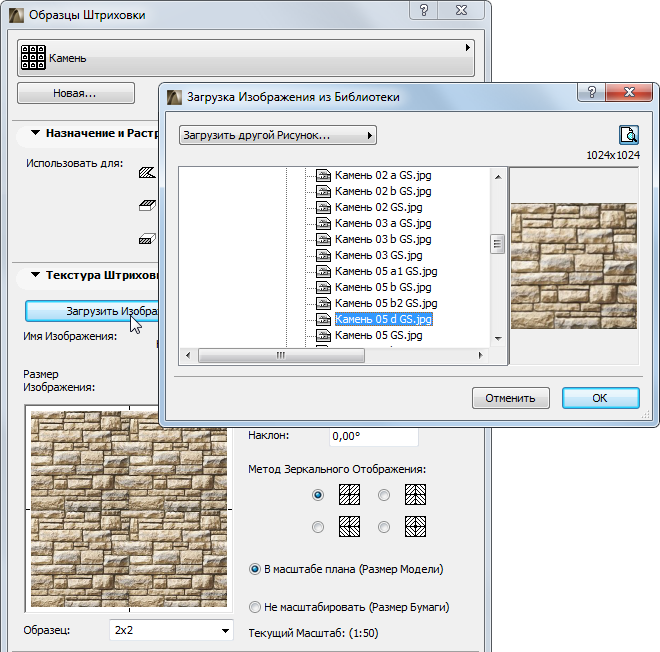The width and height of the screenshot is (660, 652).
Task: Select Камень 05 b GS.jpg in list
Action: click(x=383, y=287)
